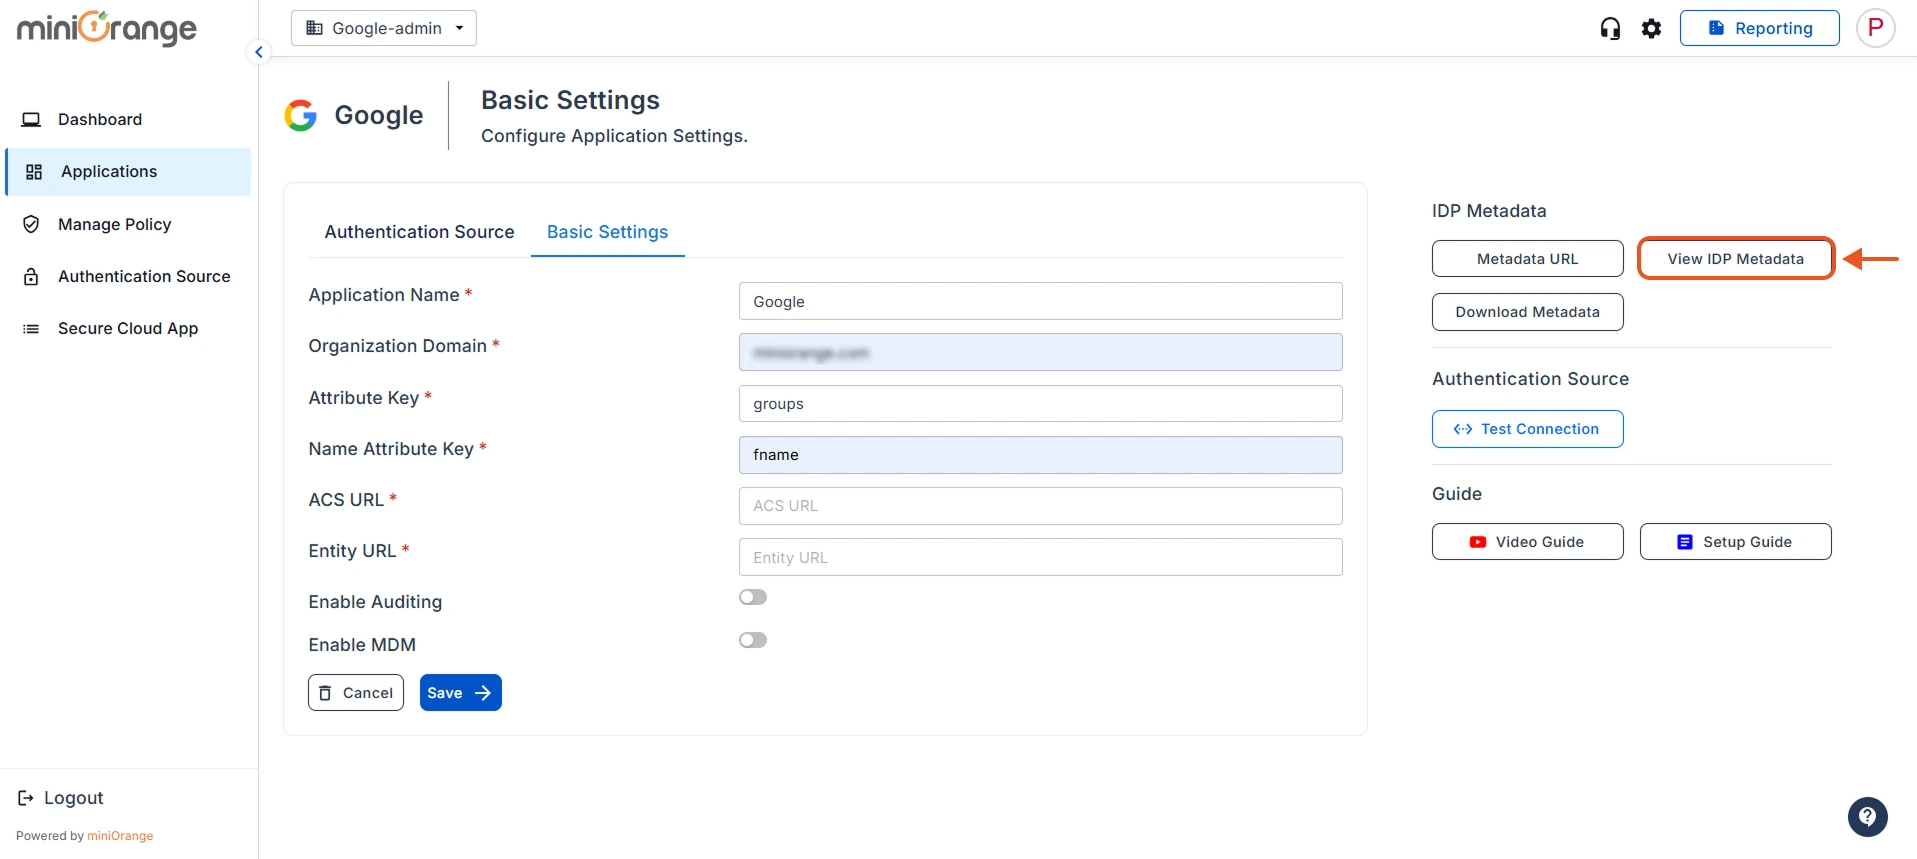The image size is (1917, 859).
Task: Click the Dashboard laptop icon
Action: click(31, 120)
